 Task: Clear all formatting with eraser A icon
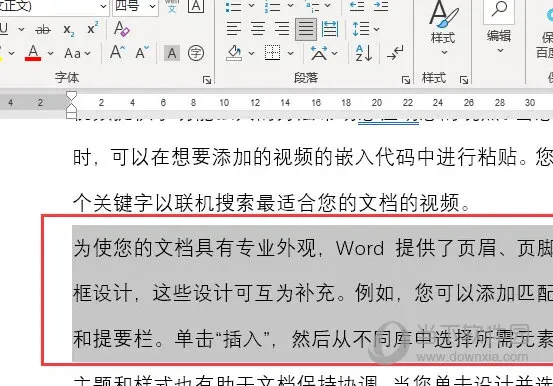click(x=122, y=29)
